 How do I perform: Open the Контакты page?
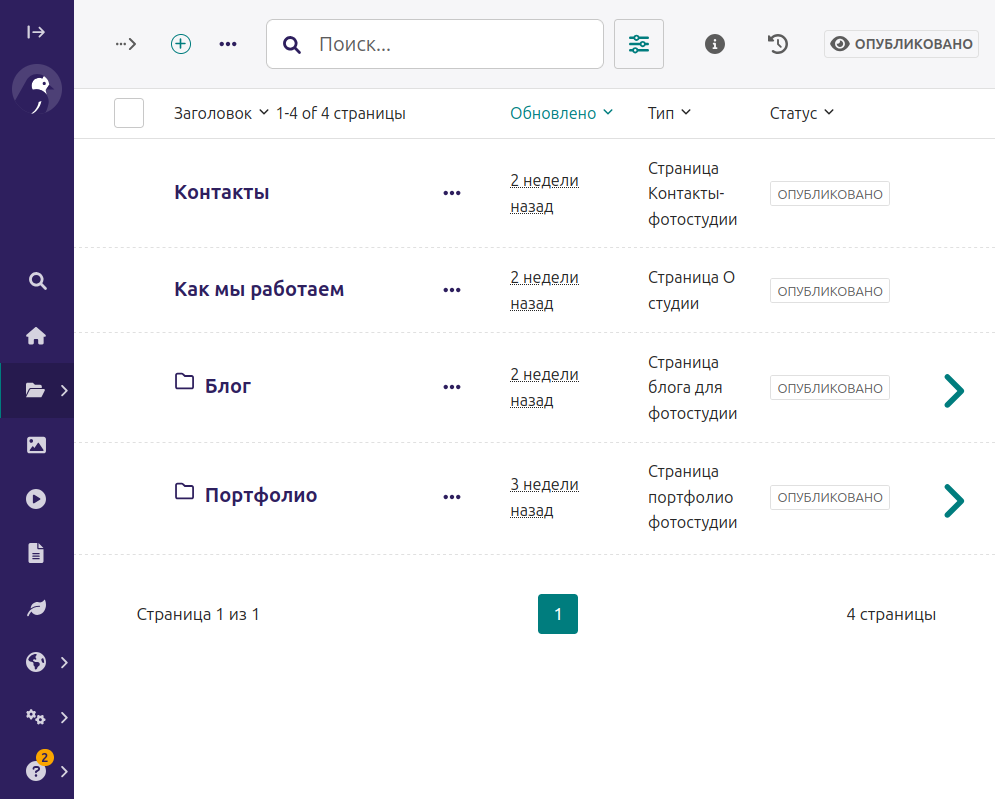tap(221, 192)
